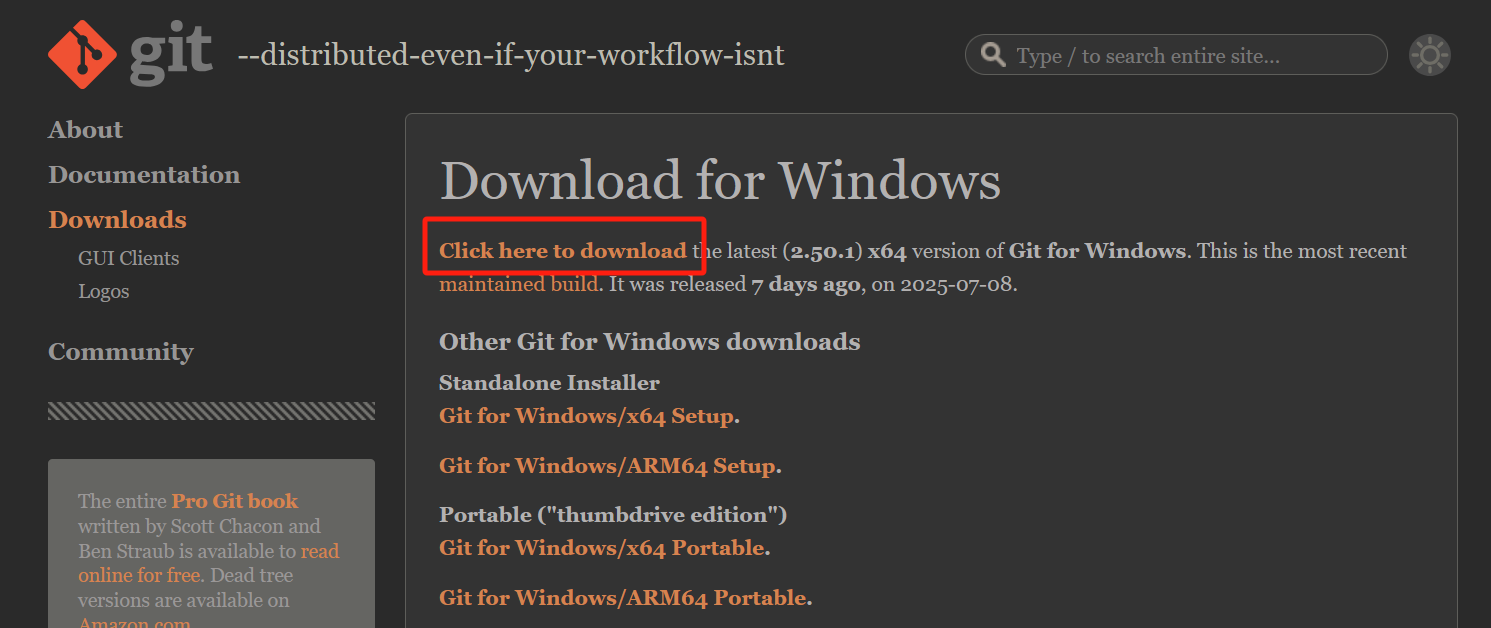Viewport: 1491px width, 628px height.
Task: Download Git for Windows/ARM64 Setup
Action: point(607,466)
